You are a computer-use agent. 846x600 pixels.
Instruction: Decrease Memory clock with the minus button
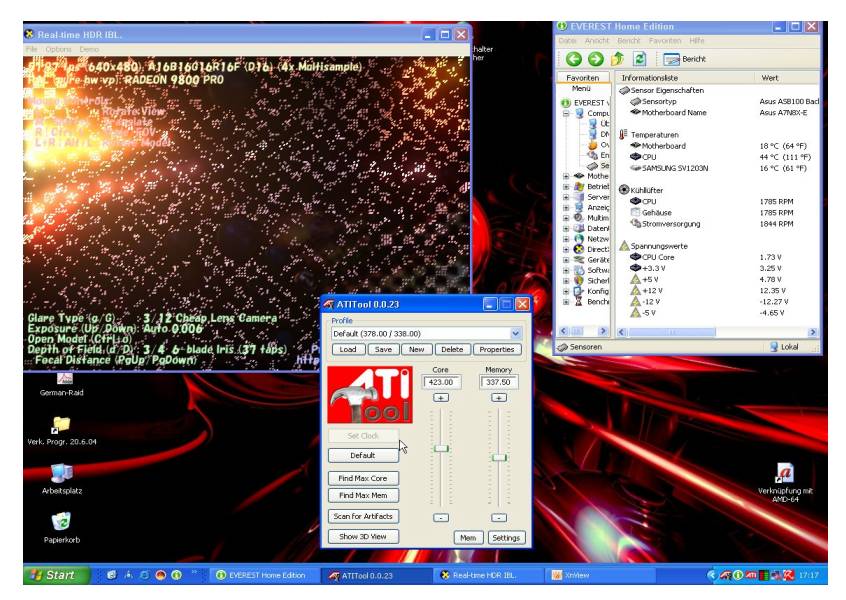tap(499, 517)
